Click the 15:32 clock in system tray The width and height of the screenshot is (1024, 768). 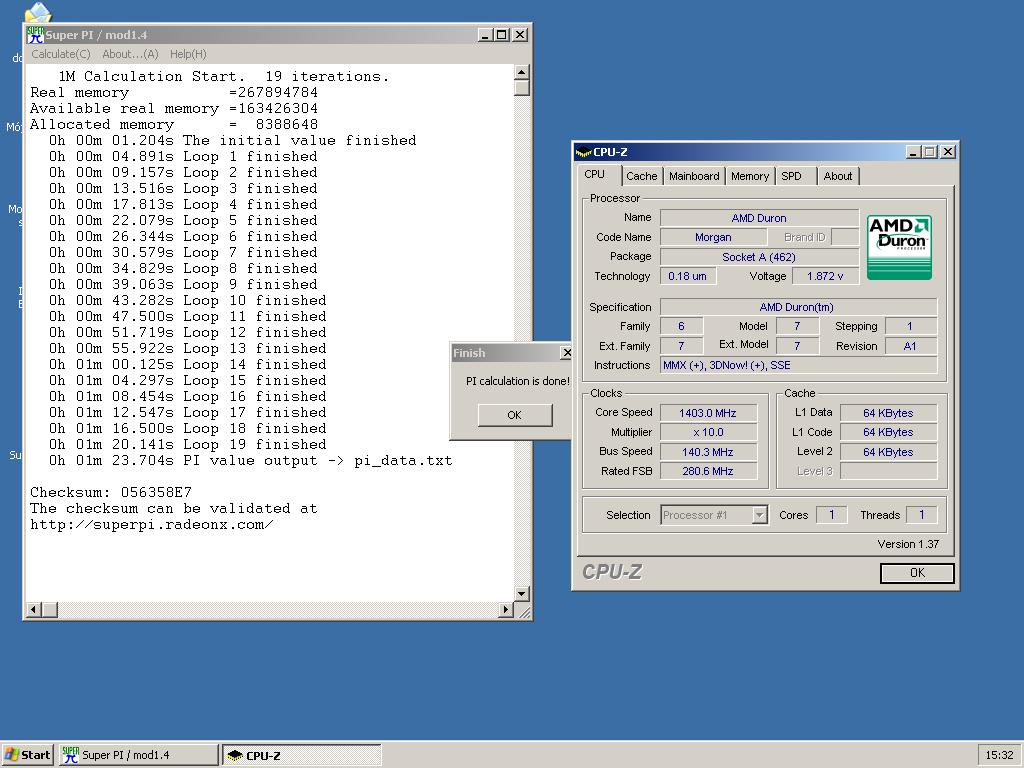pos(999,755)
